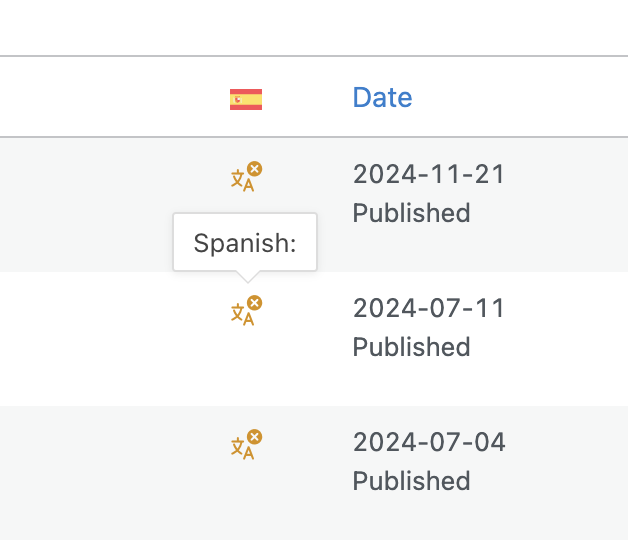Click the x badge on the 2024-11-21 translation icon
Viewport: 628px width, 560px height.
[254, 169]
